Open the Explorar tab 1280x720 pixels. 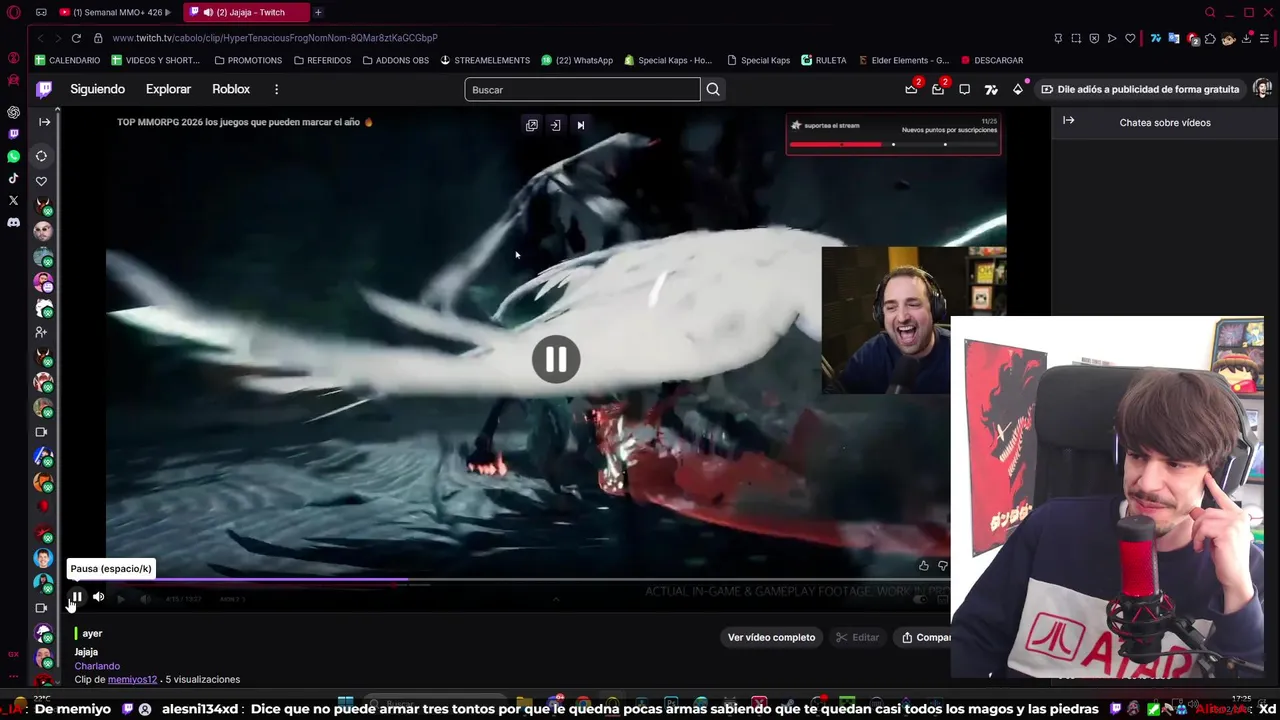click(x=168, y=89)
